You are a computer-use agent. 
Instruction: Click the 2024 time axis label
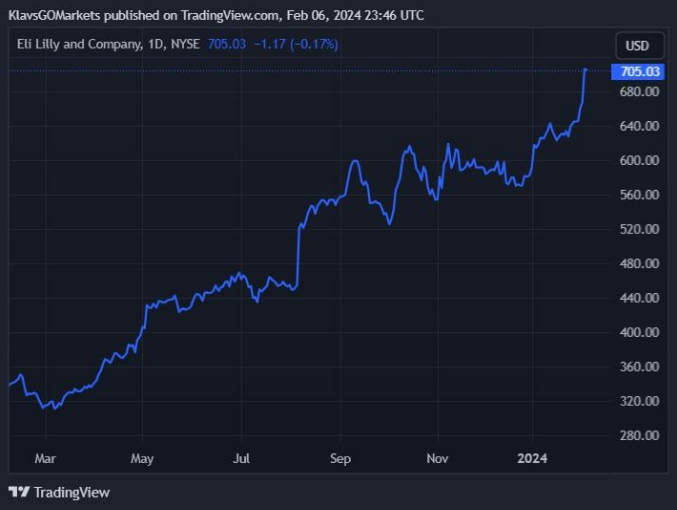[x=532, y=458]
